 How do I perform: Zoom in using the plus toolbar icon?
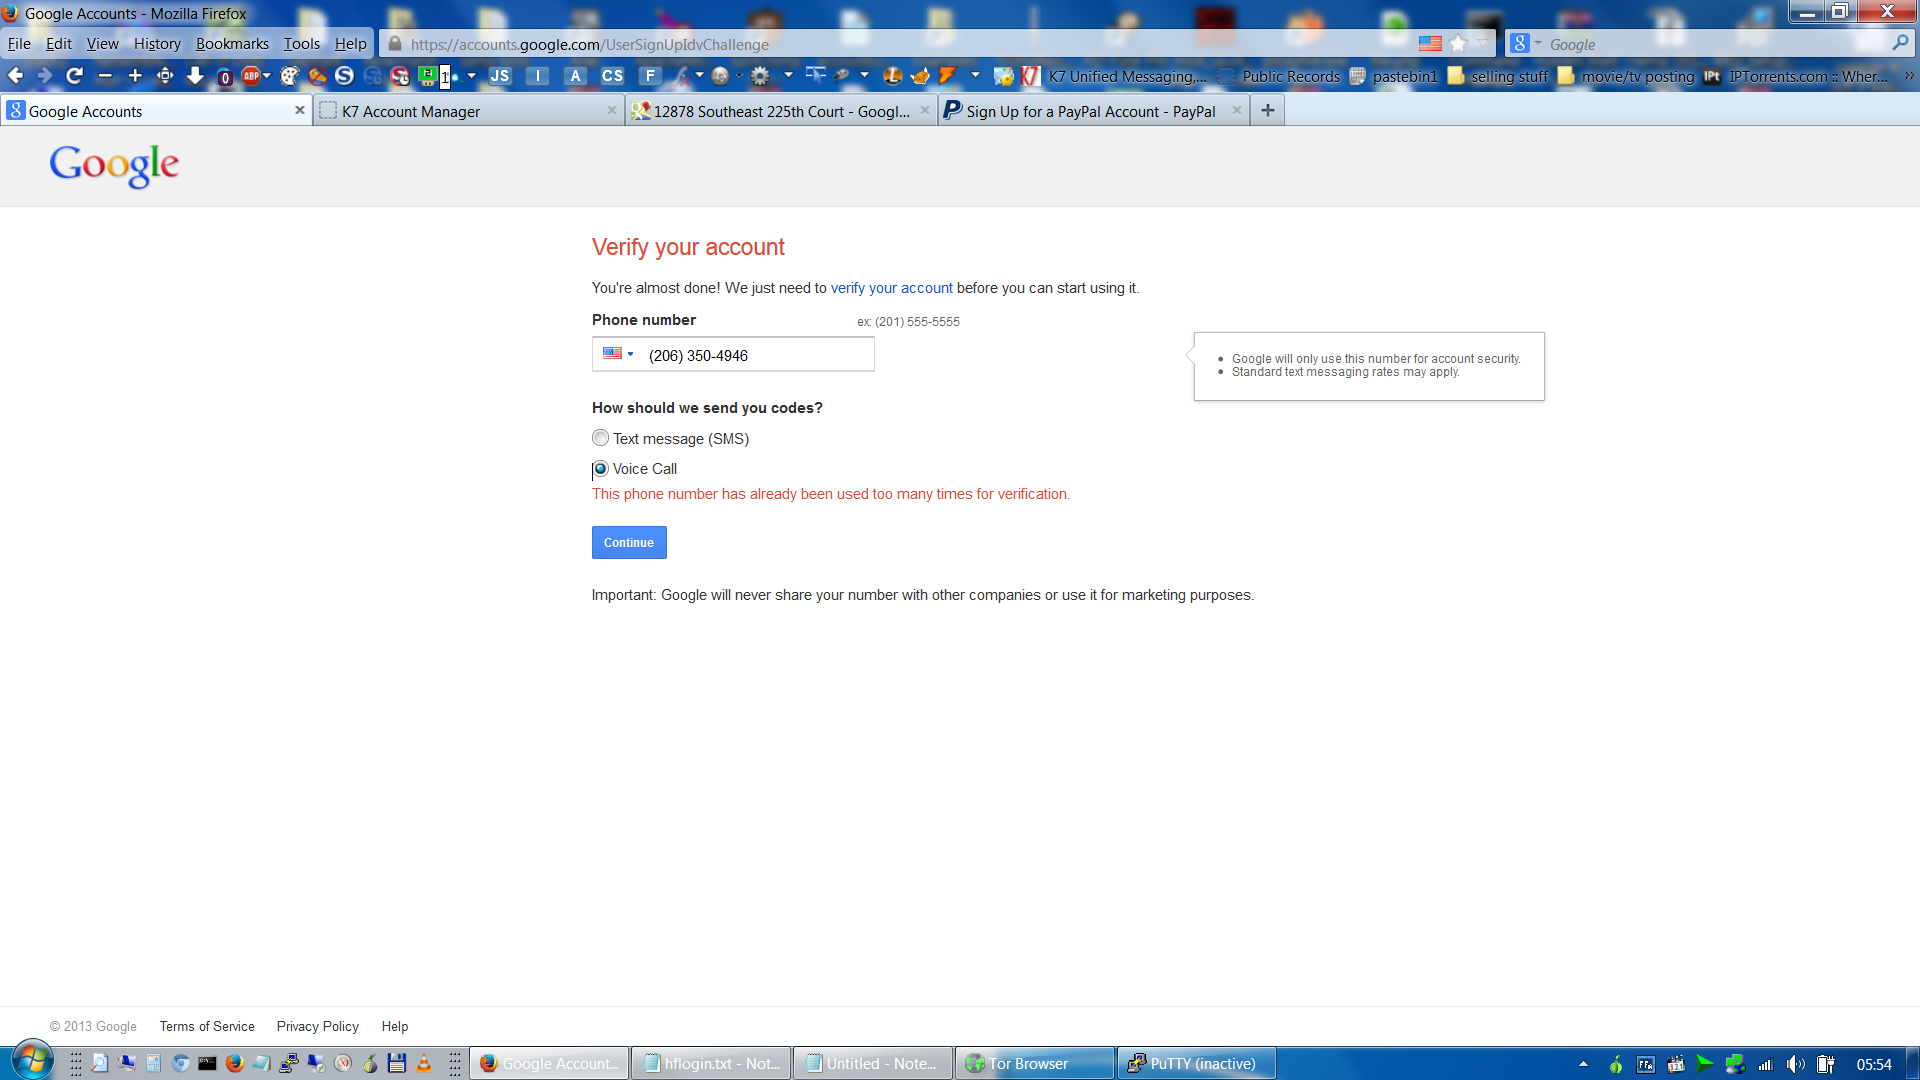point(135,76)
